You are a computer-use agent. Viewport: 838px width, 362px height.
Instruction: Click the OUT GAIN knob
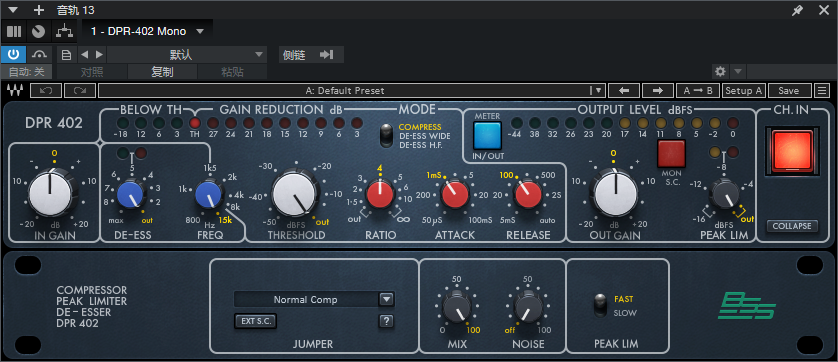[x=615, y=194]
